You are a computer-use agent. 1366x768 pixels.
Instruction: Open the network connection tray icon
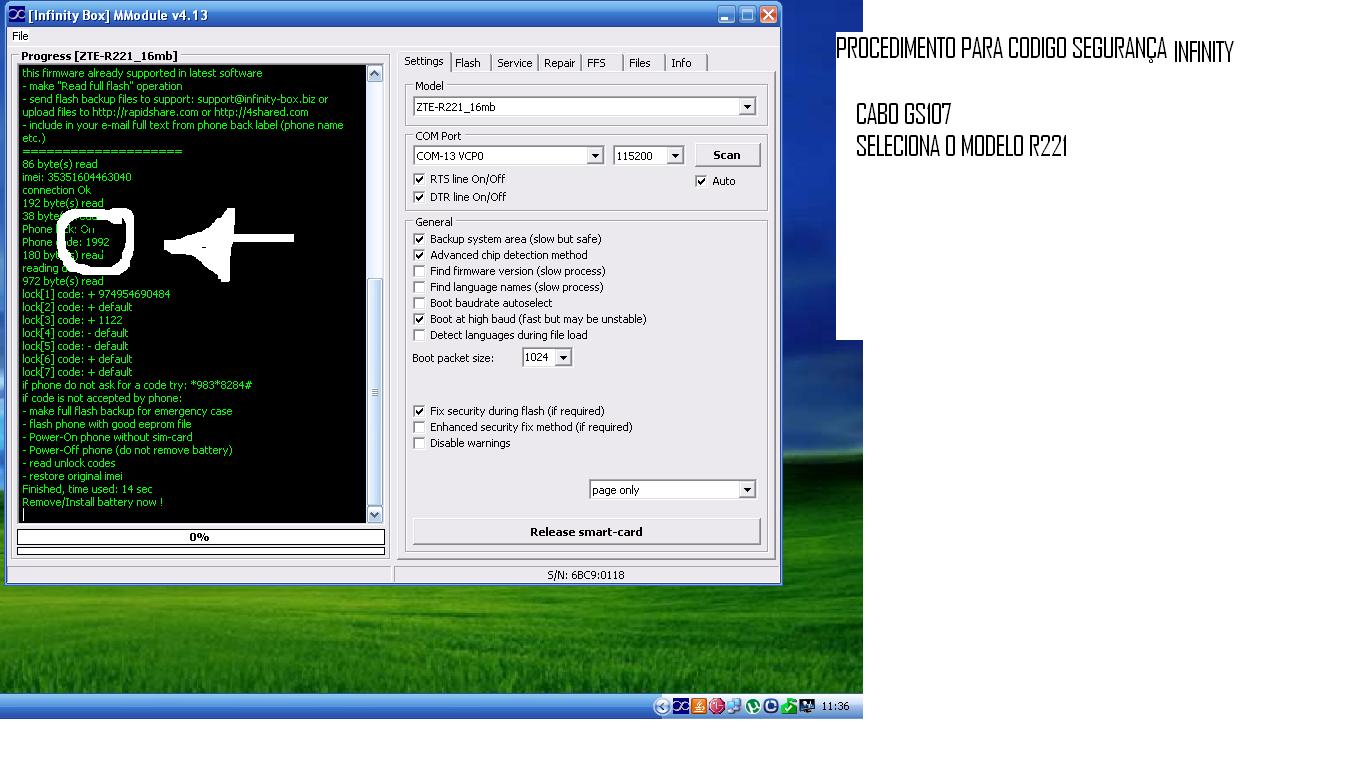(734, 706)
